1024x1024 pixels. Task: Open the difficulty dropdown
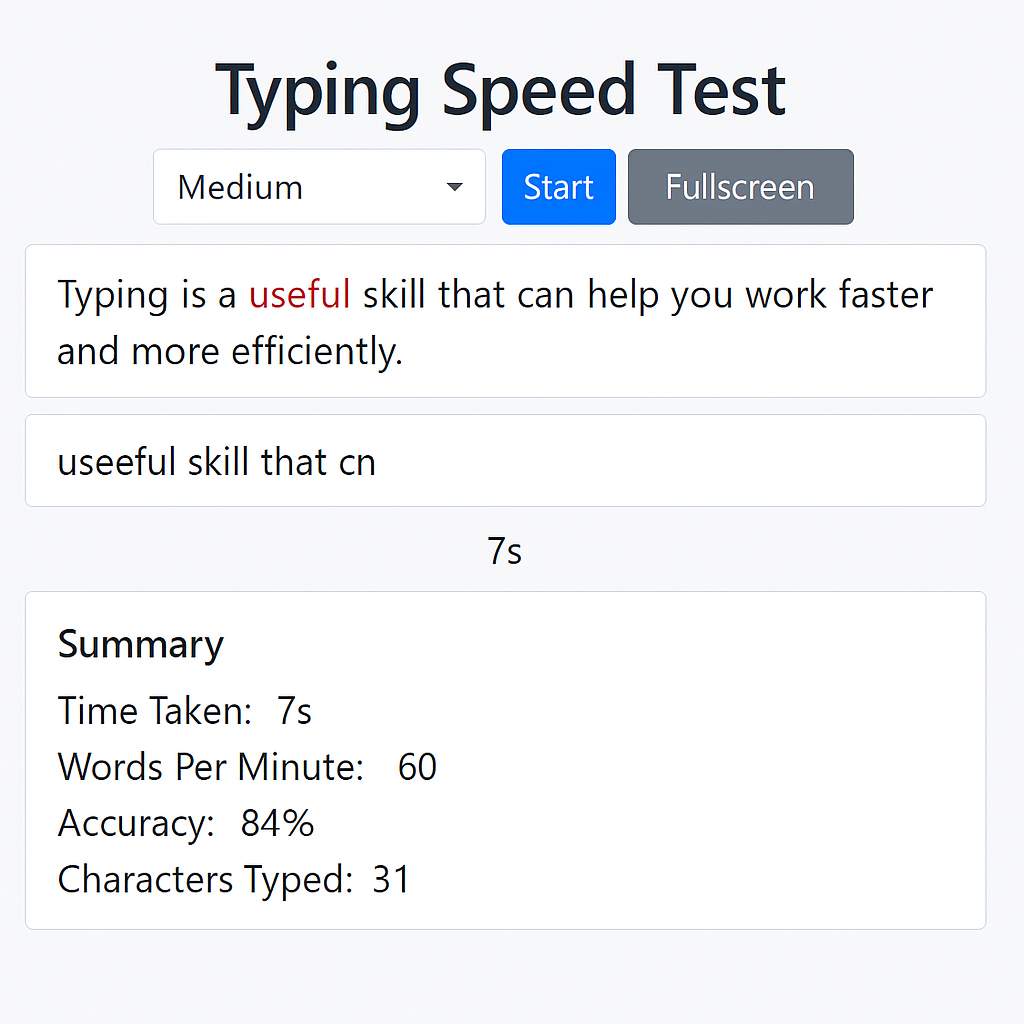click(x=319, y=187)
